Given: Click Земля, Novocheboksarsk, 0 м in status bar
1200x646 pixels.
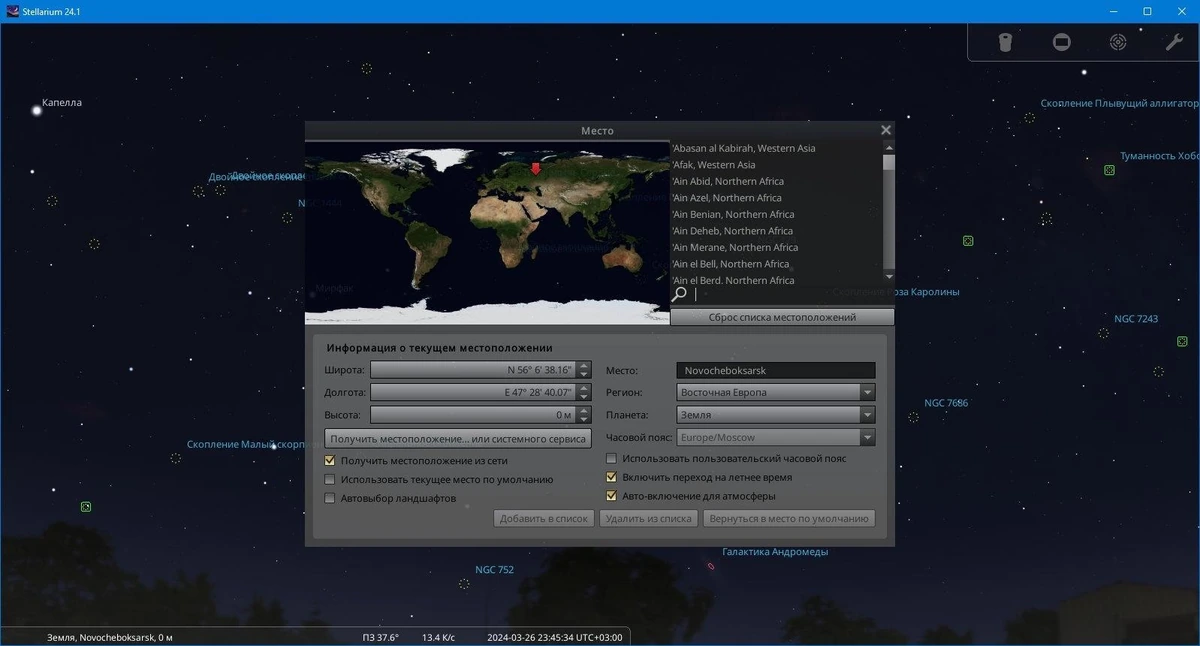Looking at the screenshot, I should pos(110,637).
